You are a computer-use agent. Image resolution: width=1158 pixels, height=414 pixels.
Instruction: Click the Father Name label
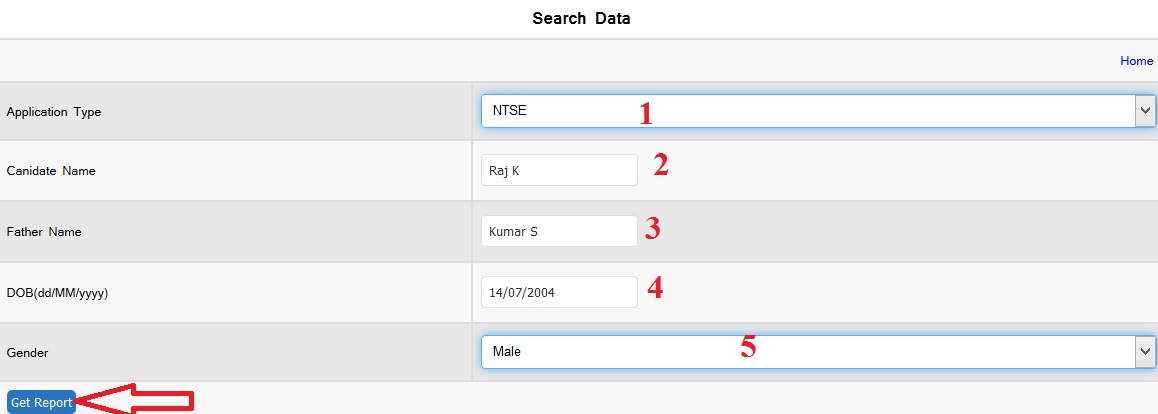click(44, 232)
